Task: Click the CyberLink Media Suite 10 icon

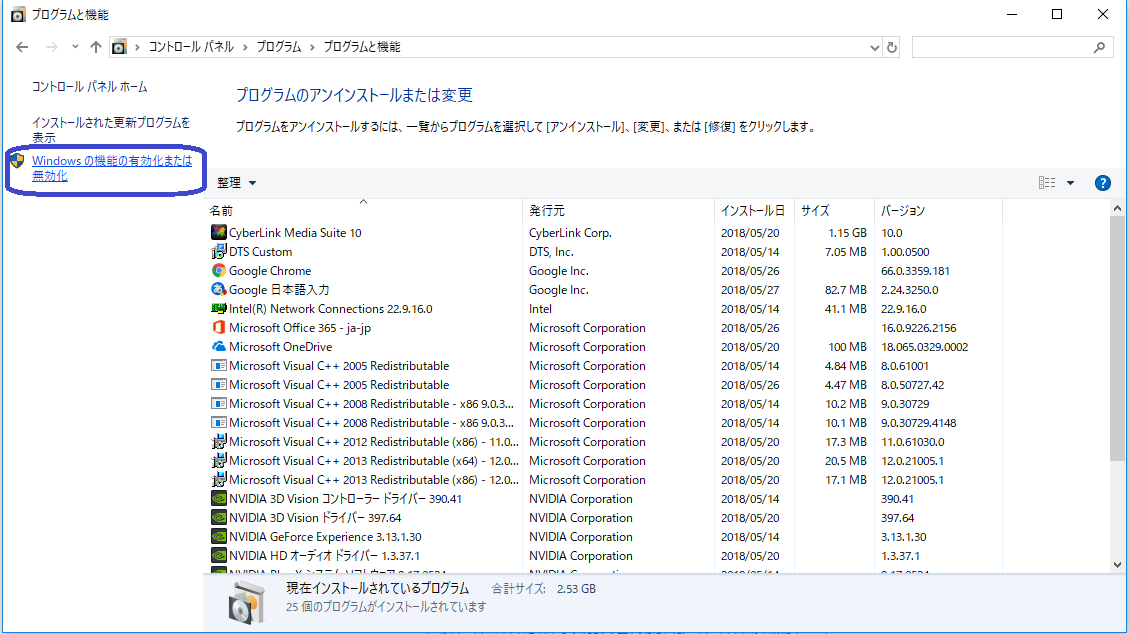Action: click(x=218, y=232)
